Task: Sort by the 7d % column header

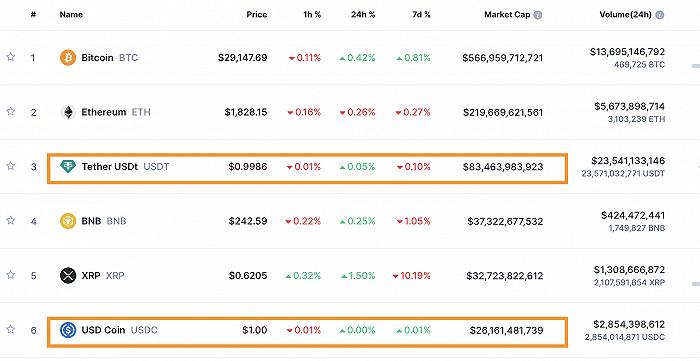Action: click(420, 14)
